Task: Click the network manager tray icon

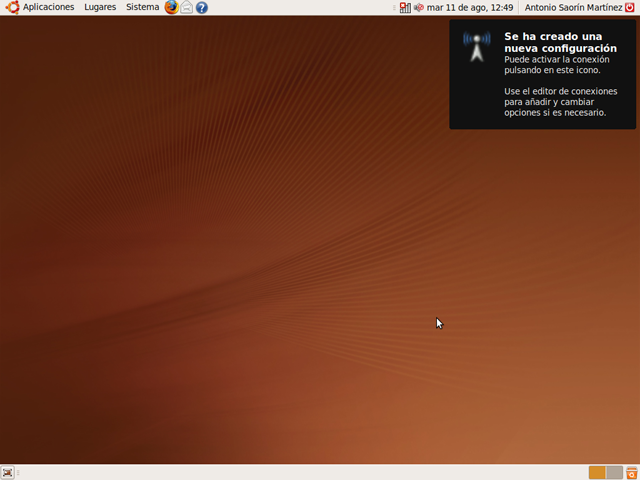Action: (x=404, y=7)
